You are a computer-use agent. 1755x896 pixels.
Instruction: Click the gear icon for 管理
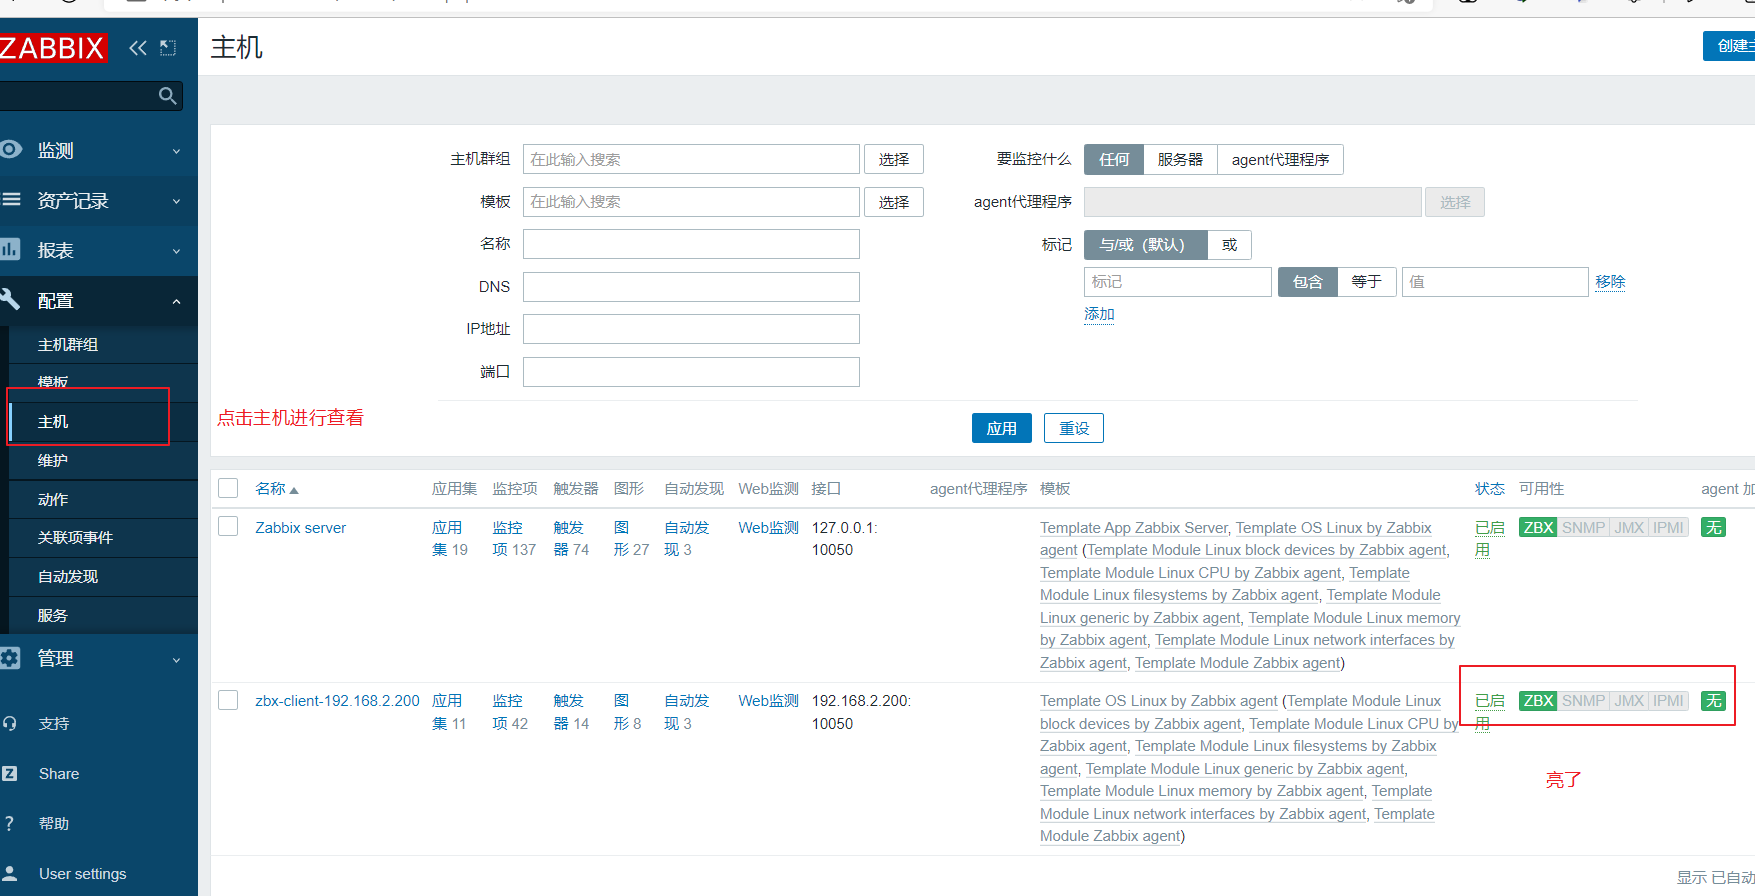click(10, 658)
